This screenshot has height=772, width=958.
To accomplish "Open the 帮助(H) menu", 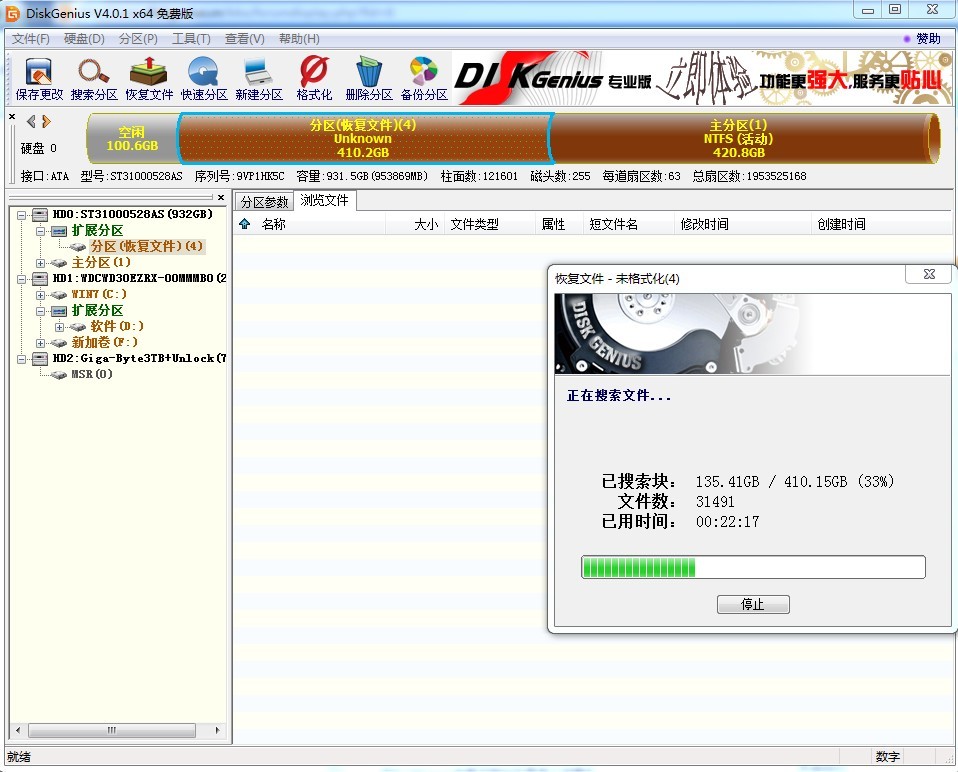I will point(299,38).
